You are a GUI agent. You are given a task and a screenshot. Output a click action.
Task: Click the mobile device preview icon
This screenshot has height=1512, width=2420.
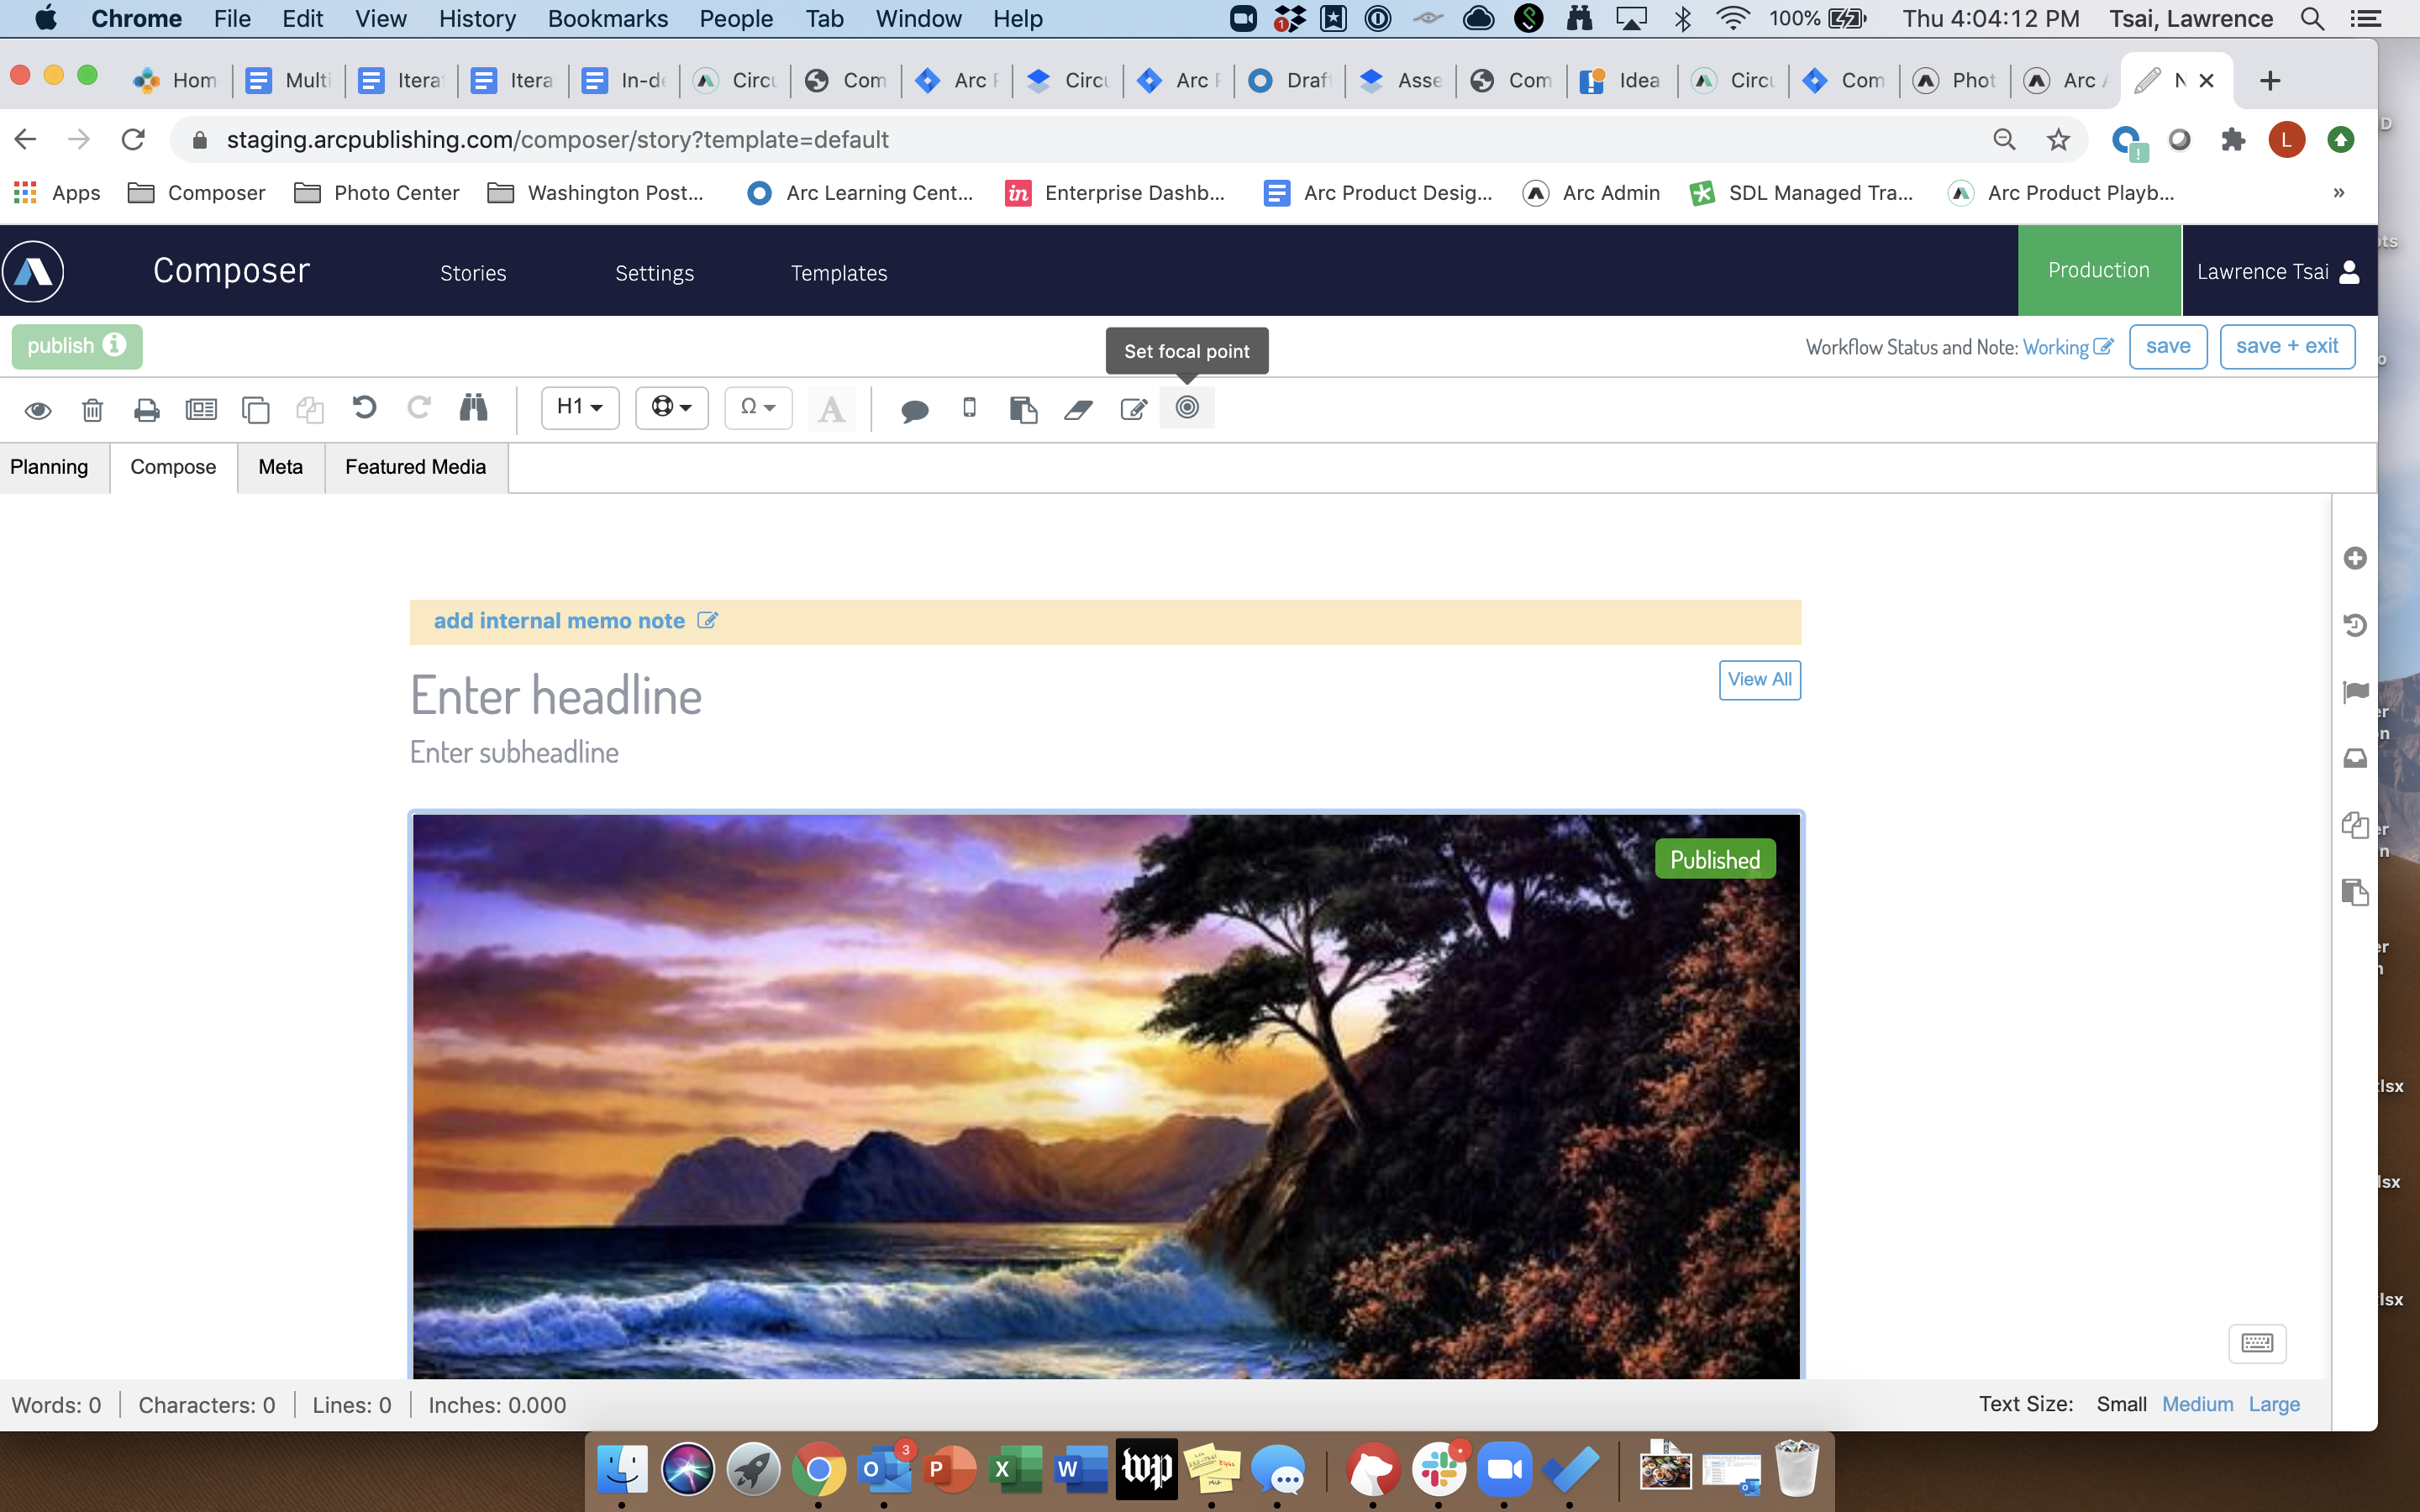click(969, 407)
